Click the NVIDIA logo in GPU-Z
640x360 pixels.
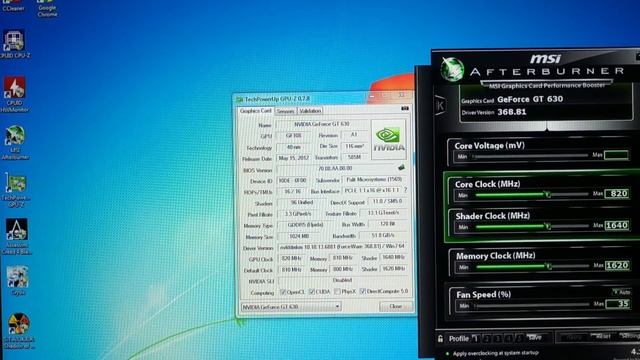pos(389,140)
